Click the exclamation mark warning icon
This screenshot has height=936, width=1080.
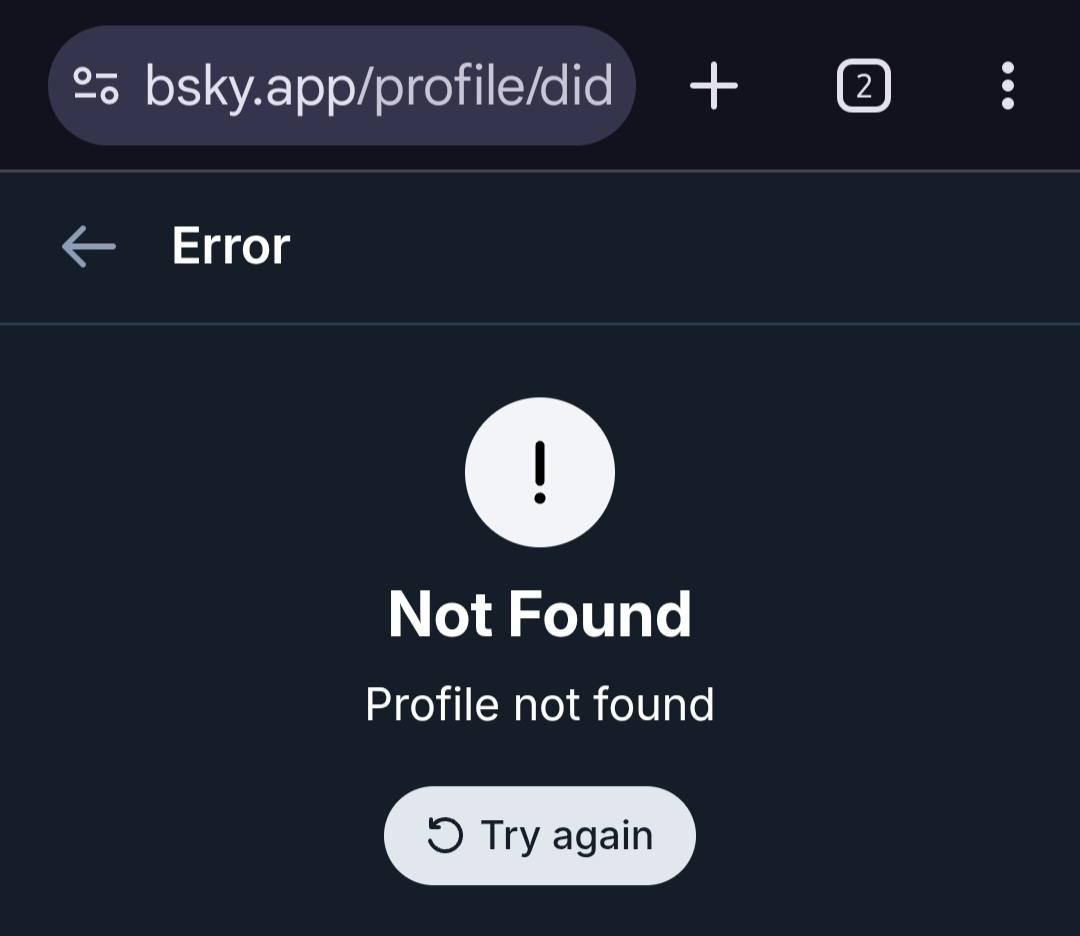point(540,472)
